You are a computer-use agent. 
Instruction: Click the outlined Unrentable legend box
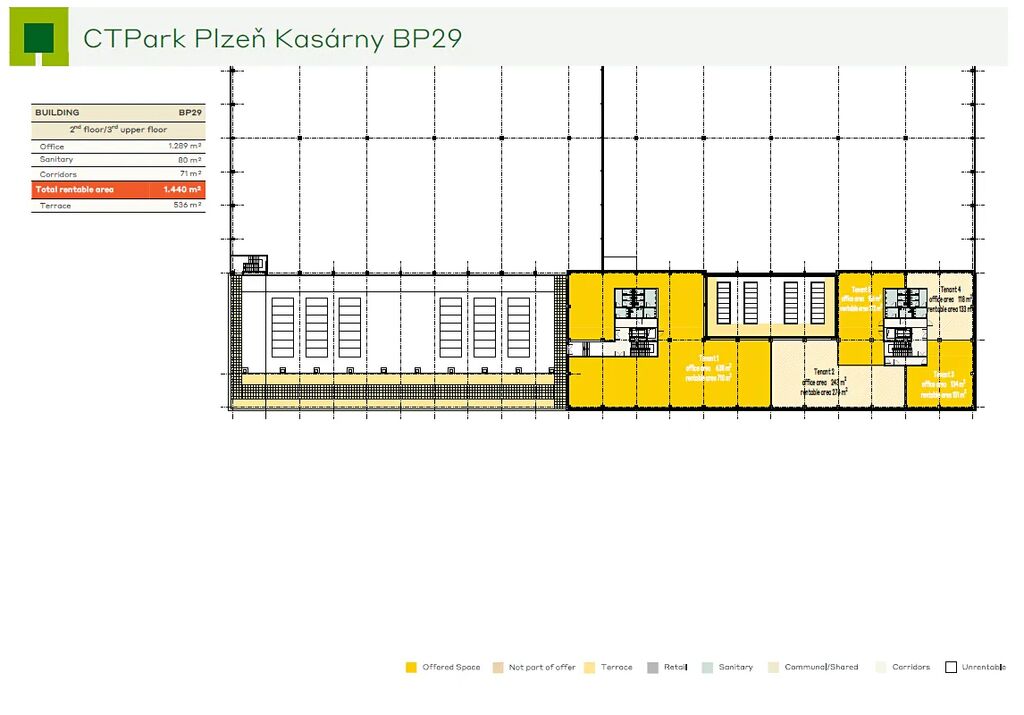point(951,667)
